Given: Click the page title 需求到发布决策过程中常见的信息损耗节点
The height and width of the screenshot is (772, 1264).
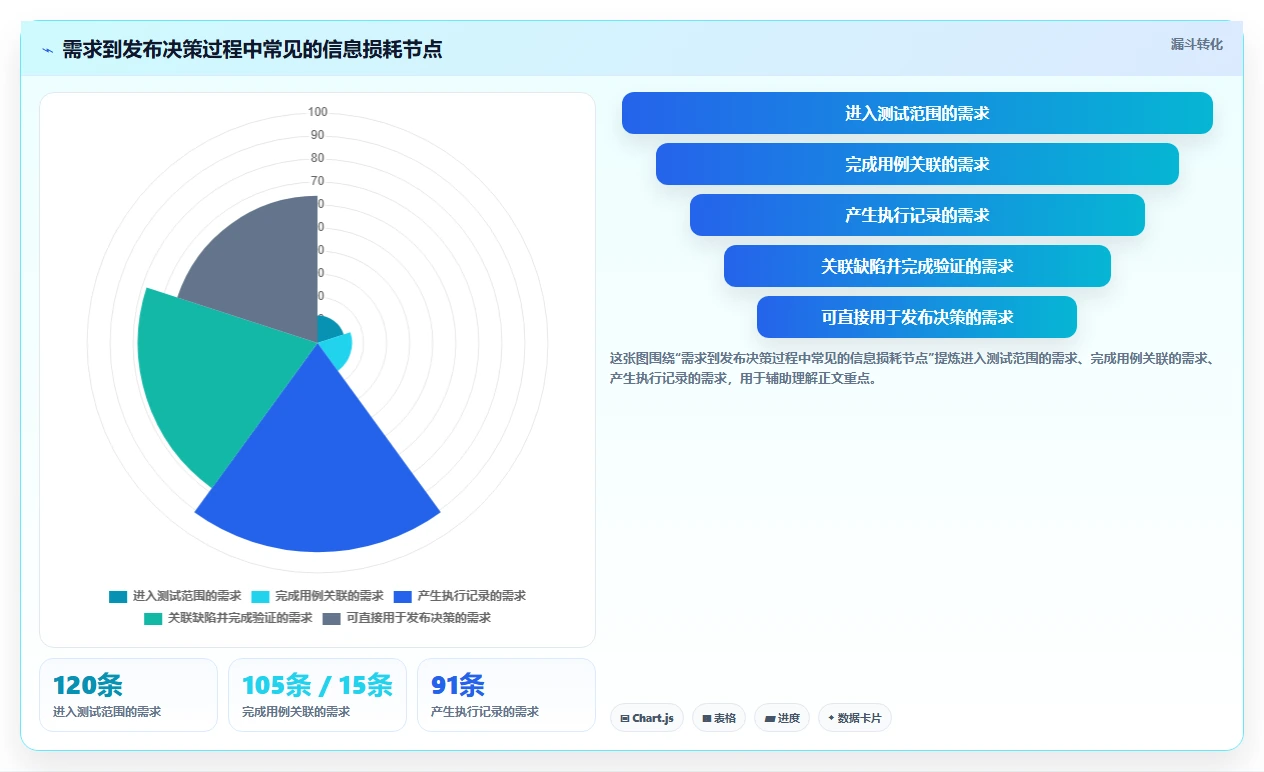Looking at the screenshot, I should pos(252,50).
